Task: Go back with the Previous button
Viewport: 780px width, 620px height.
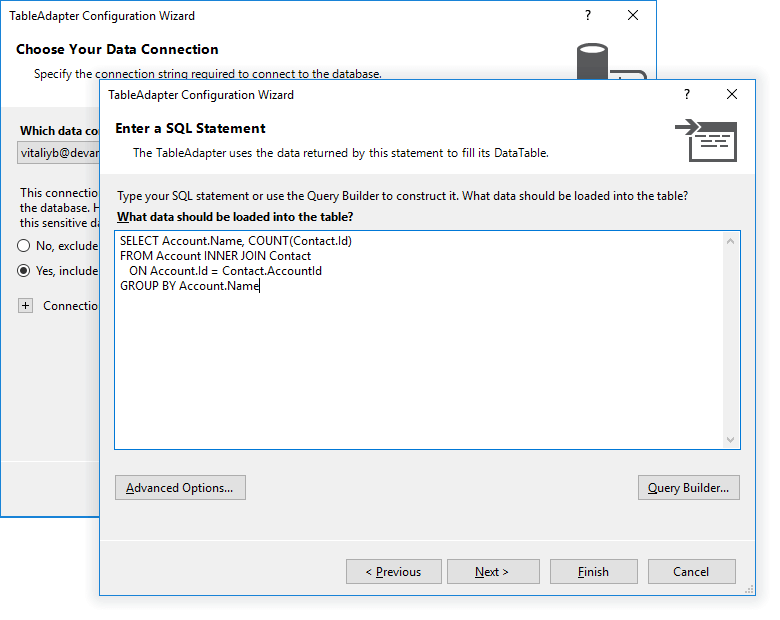Action: (x=393, y=572)
